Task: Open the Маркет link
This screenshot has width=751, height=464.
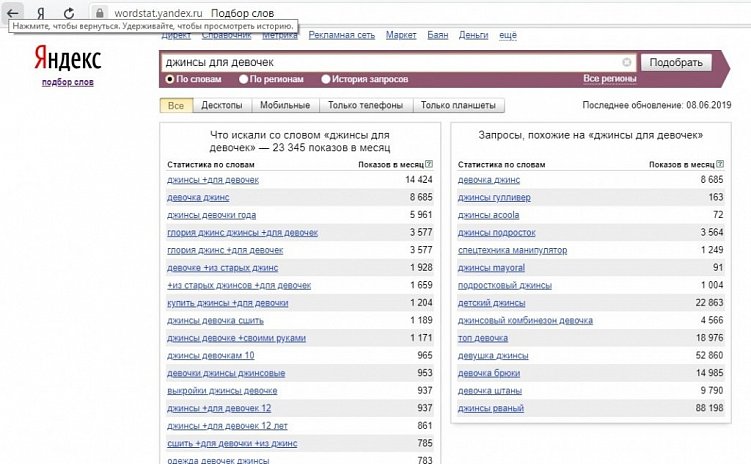Action: (401, 35)
